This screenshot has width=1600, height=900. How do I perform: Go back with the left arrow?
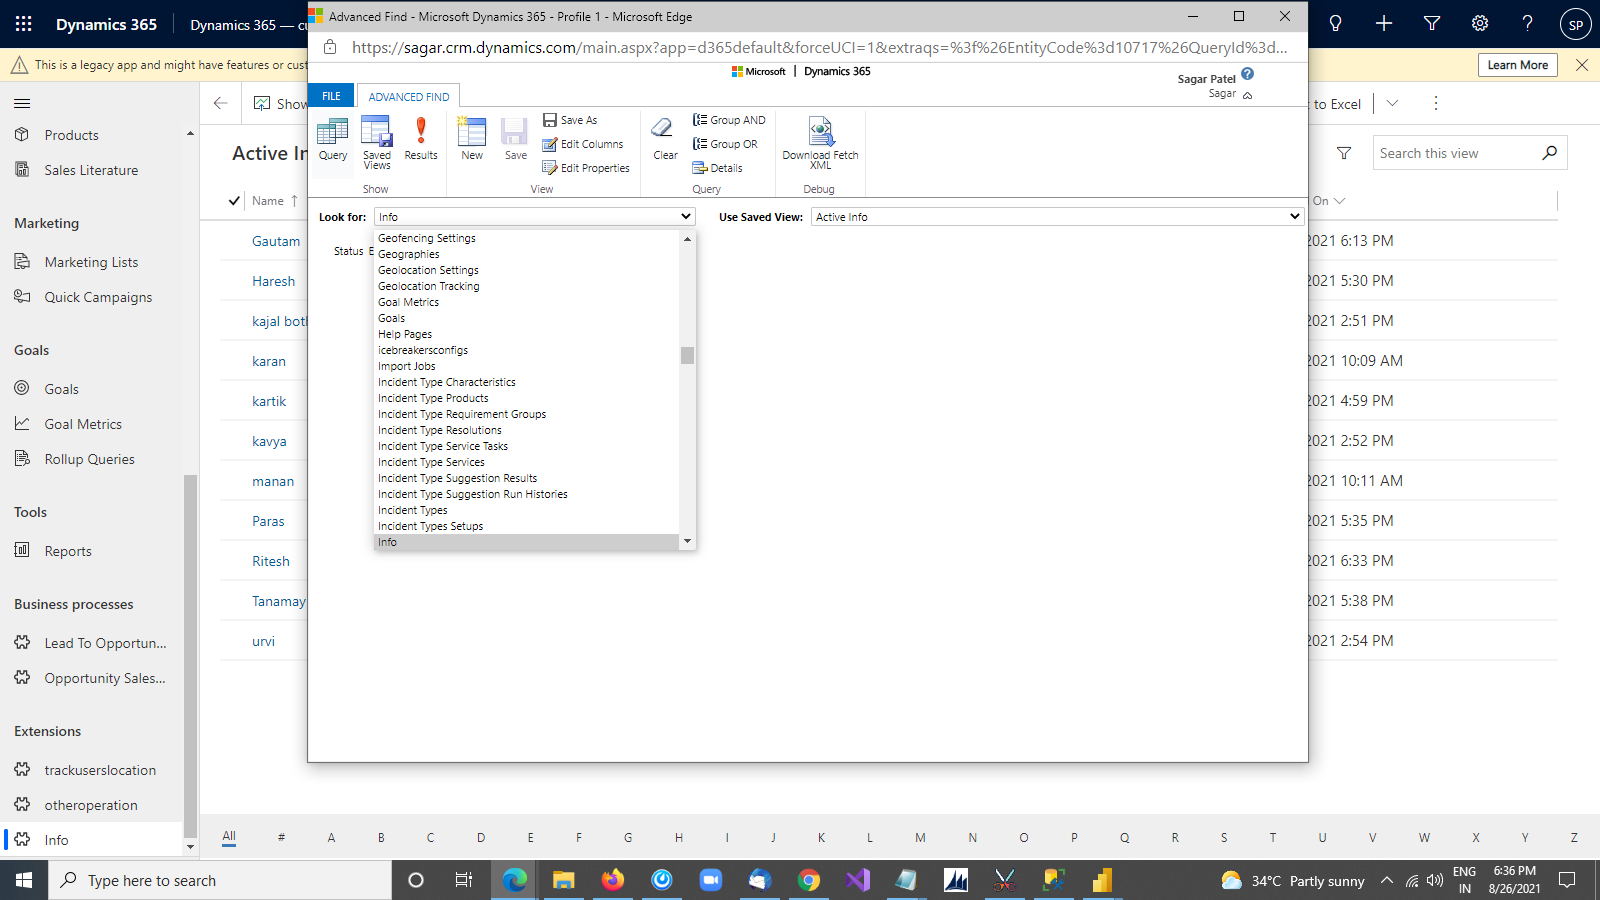pyautogui.click(x=221, y=103)
